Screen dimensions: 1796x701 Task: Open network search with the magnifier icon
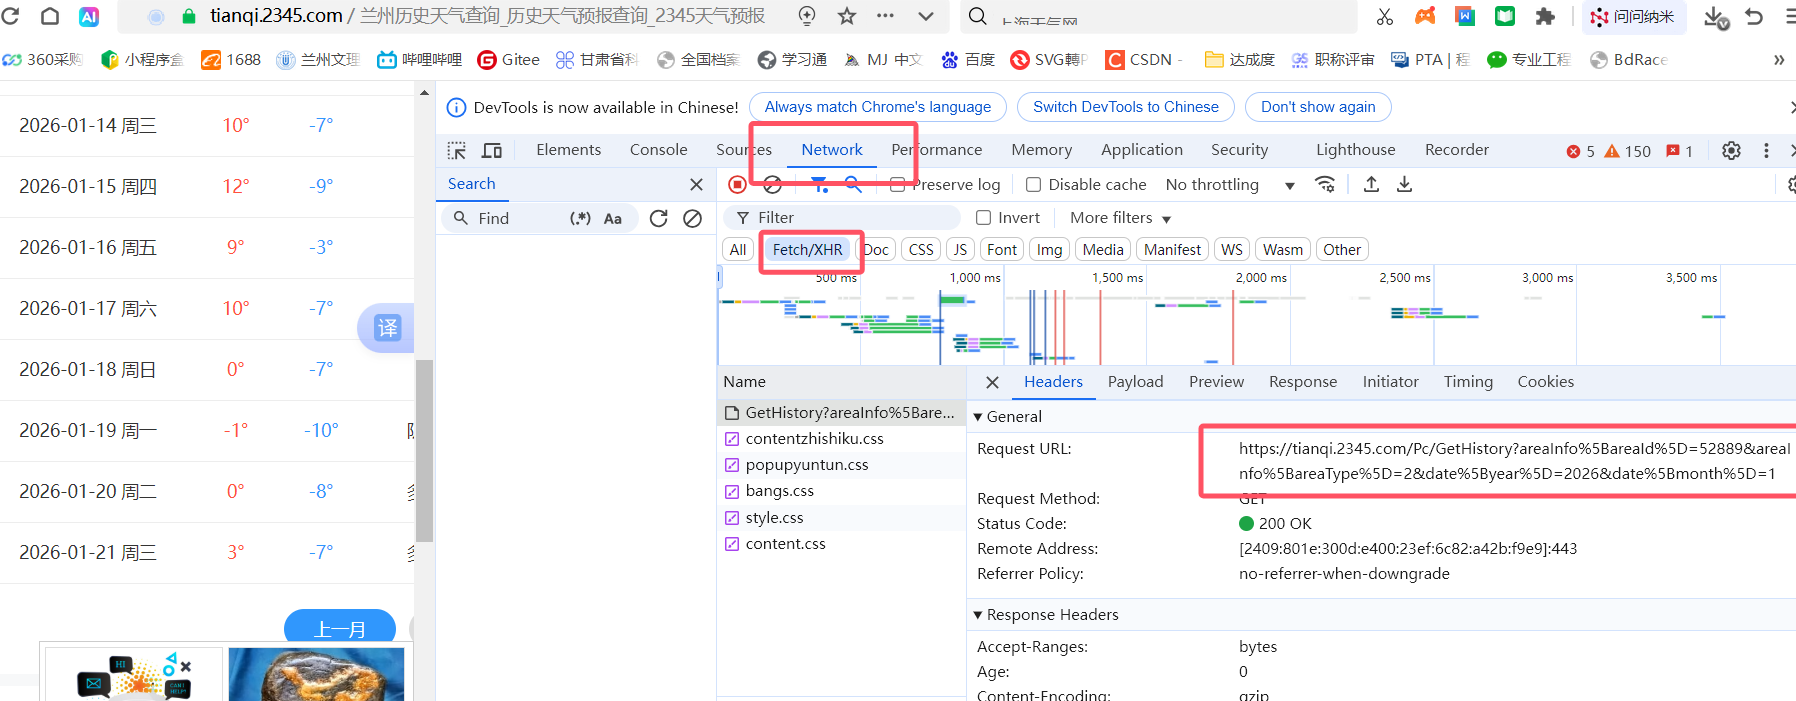point(853,184)
